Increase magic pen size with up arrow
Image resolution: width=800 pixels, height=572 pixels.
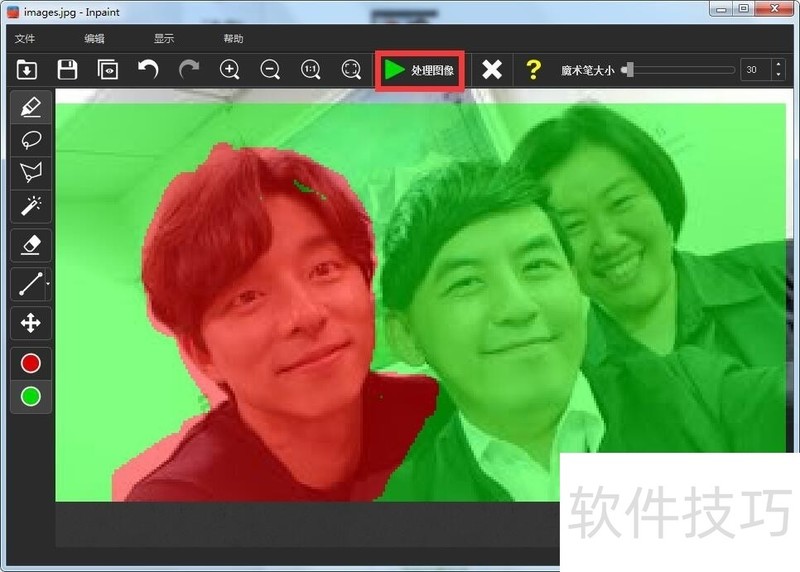(778, 64)
